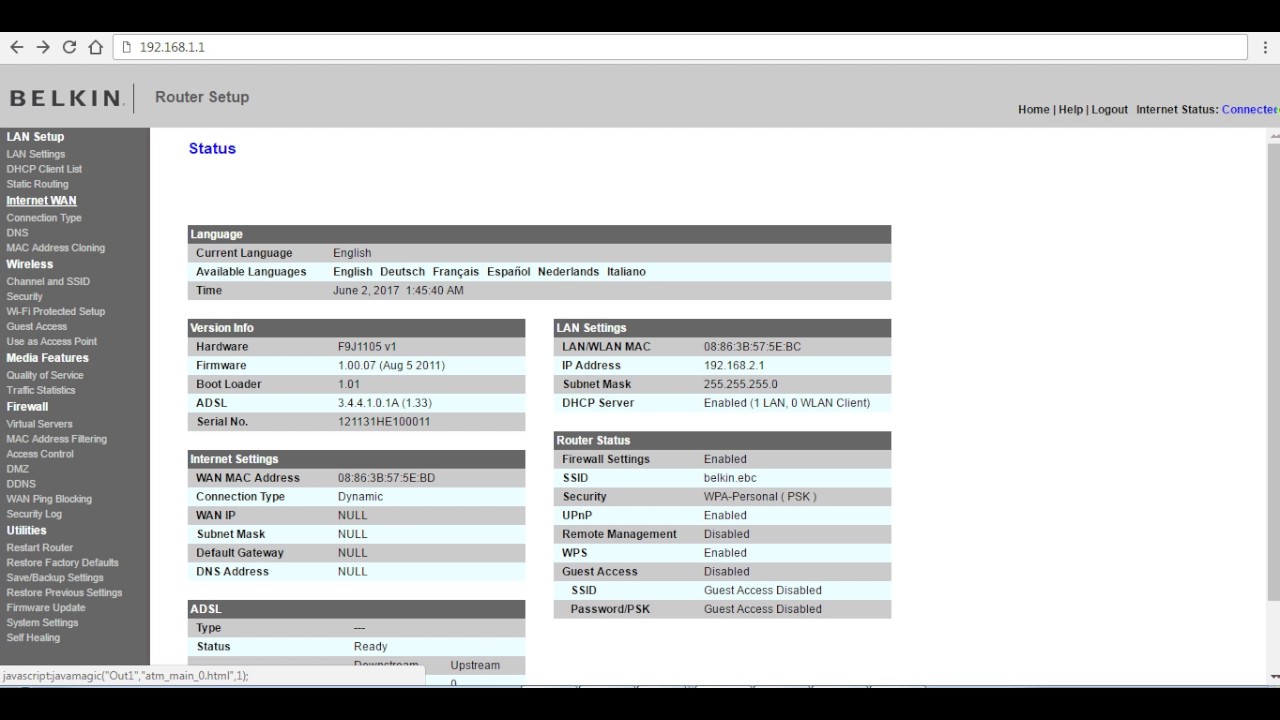Focus the address bar showing 192.168.1.1
Image resolution: width=1280 pixels, height=720 pixels.
click(680, 47)
